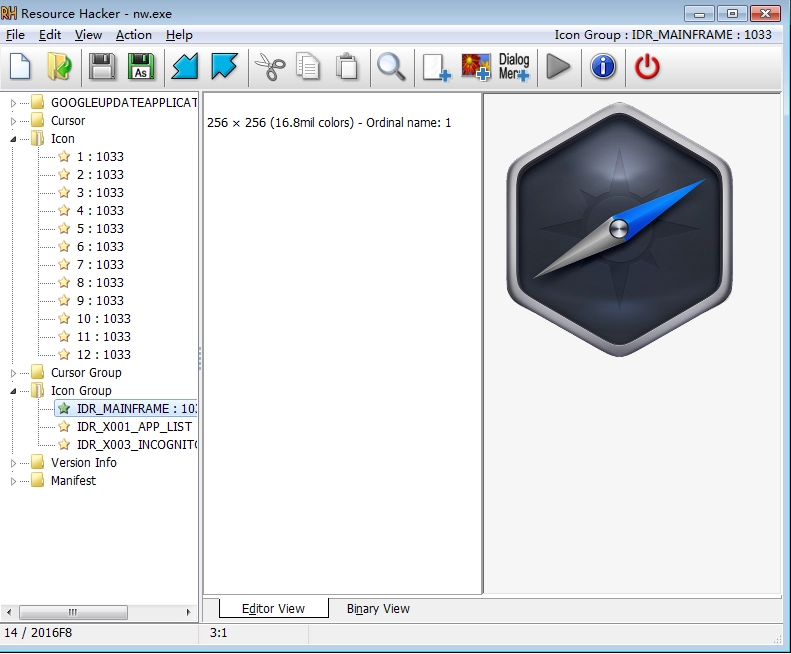Screen dimensions: 791x654
Task: Click the Save floppy disk icon
Action: tap(102, 67)
